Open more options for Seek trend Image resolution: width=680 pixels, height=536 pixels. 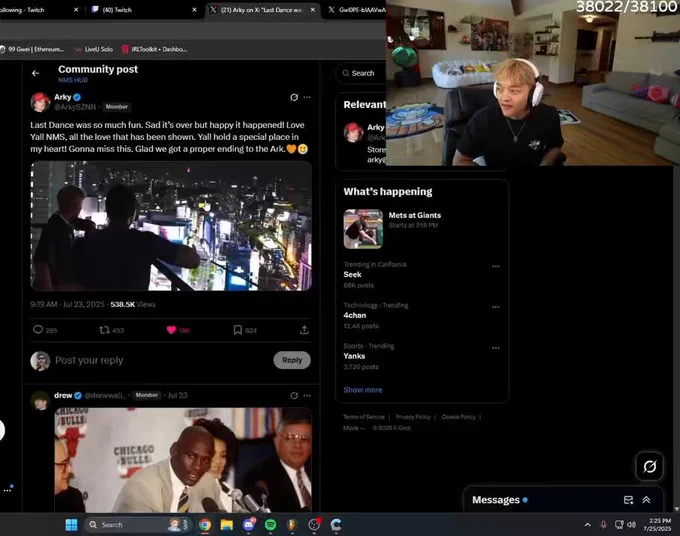pyautogui.click(x=496, y=266)
